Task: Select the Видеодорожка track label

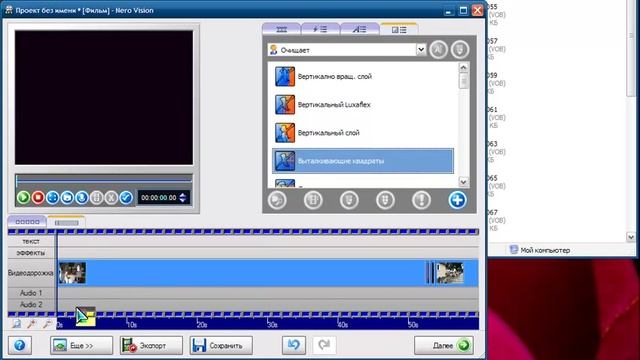Action: pyautogui.click(x=31, y=273)
